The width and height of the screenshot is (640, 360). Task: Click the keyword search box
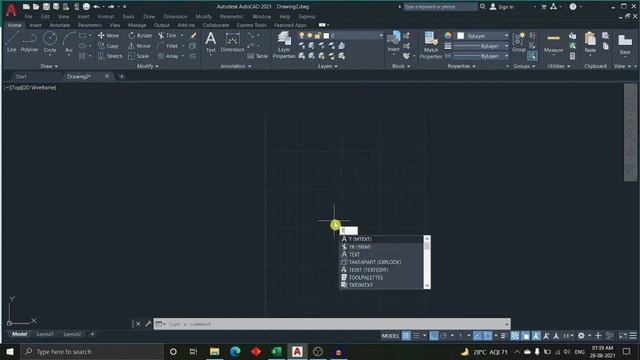coord(440,7)
